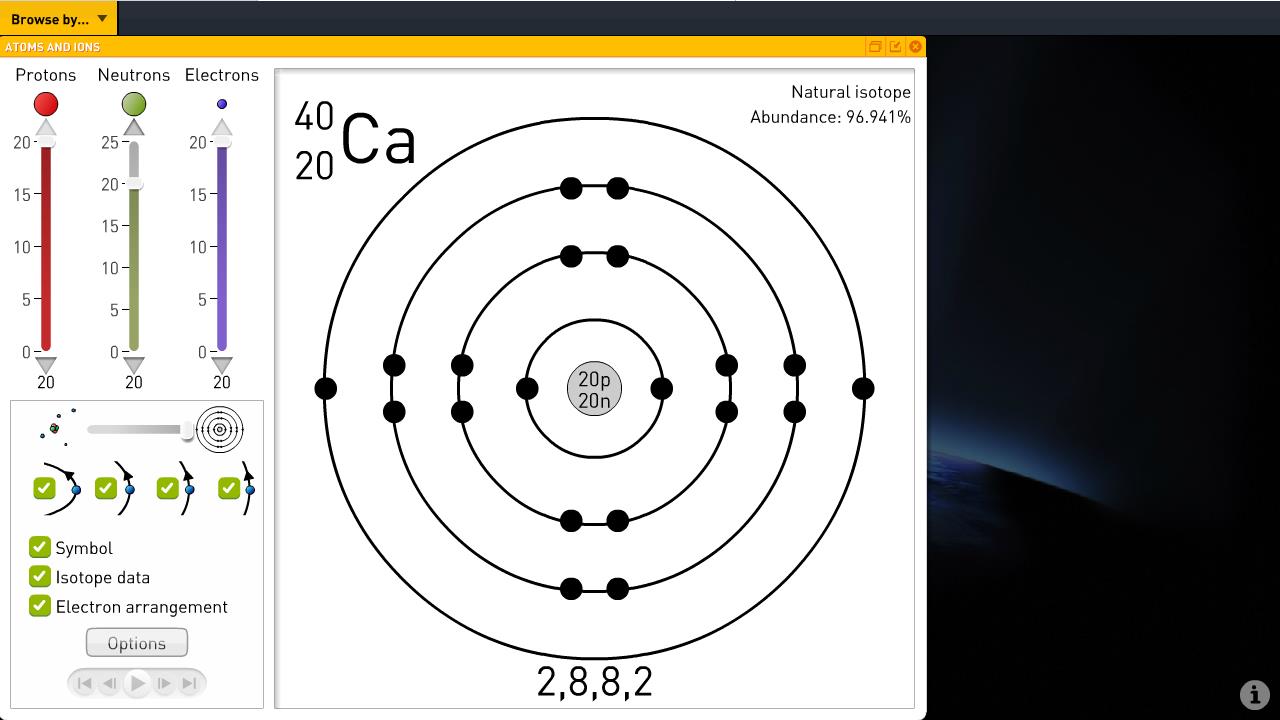1280x720 pixels.
Task: Click the 15 mark on Protons scale
Action: pos(22,195)
